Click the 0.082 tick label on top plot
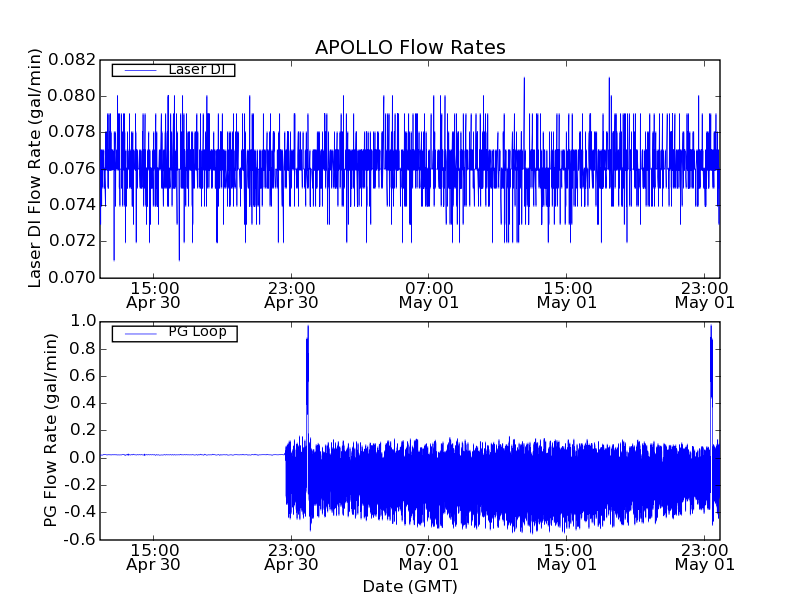Image resolution: width=800 pixels, height=600 pixels. 69,60
